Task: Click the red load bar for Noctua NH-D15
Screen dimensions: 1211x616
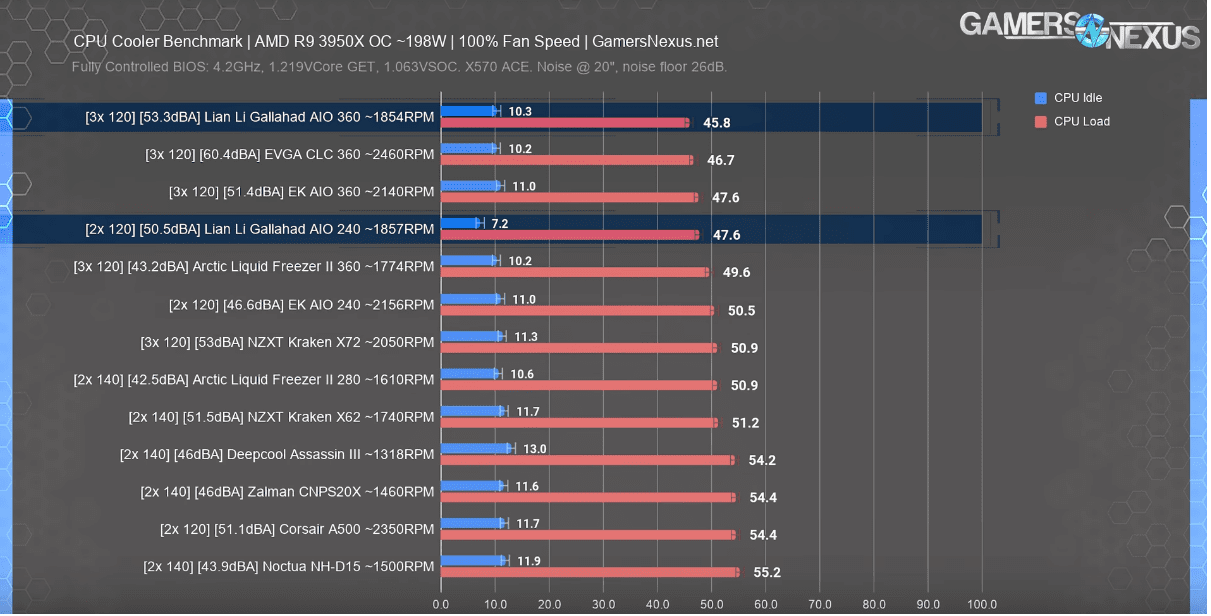Action: [x=590, y=572]
